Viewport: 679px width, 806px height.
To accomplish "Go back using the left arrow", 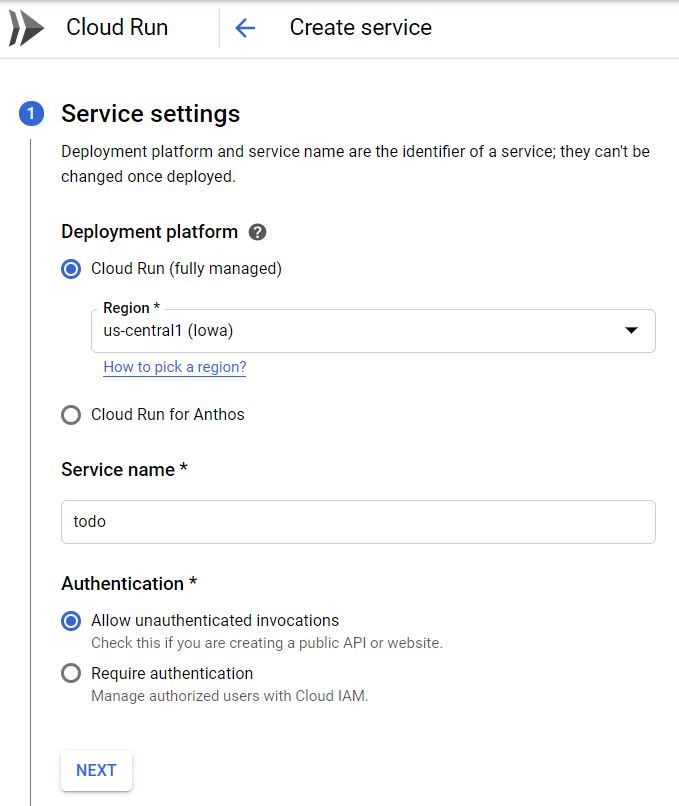I will [245, 28].
